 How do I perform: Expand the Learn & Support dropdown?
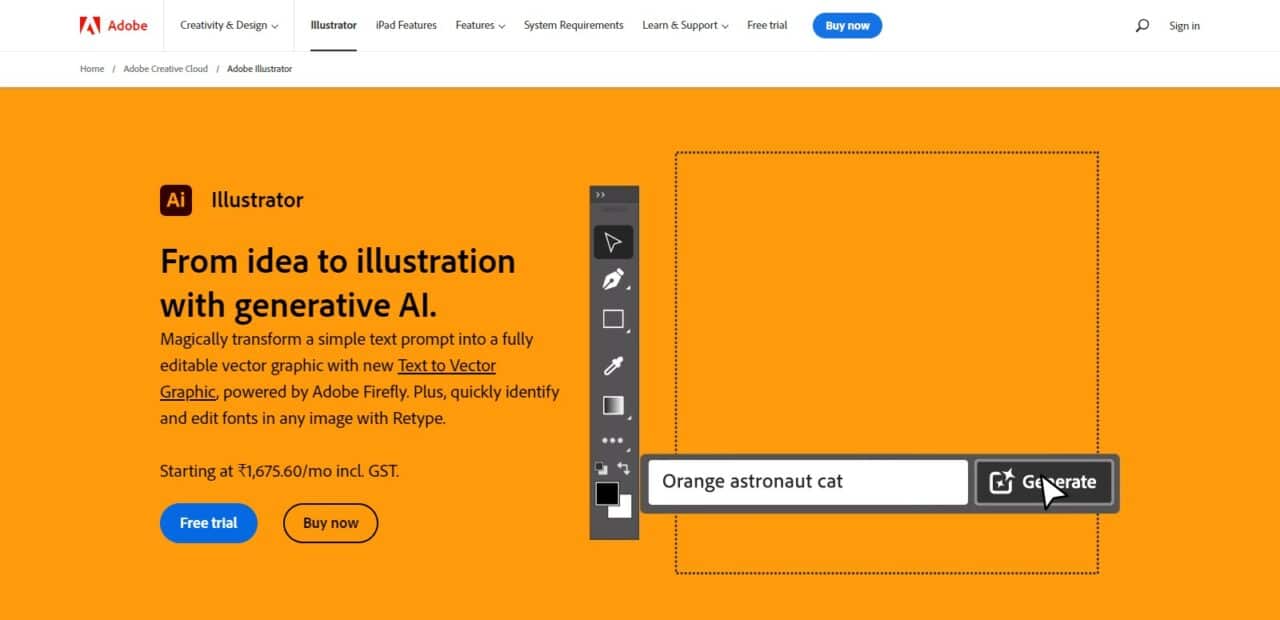click(685, 25)
